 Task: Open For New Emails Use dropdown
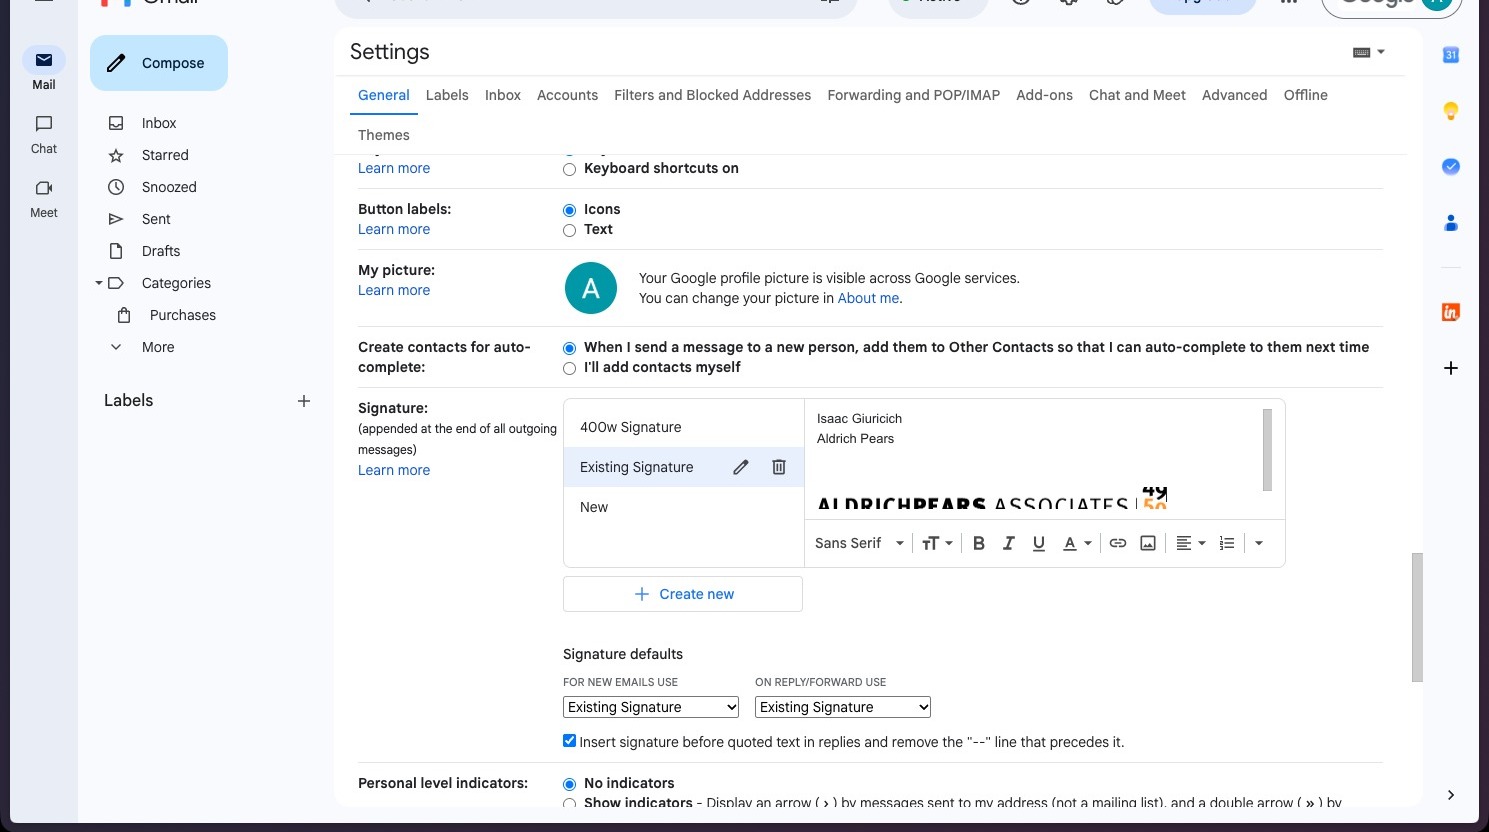[x=651, y=707]
